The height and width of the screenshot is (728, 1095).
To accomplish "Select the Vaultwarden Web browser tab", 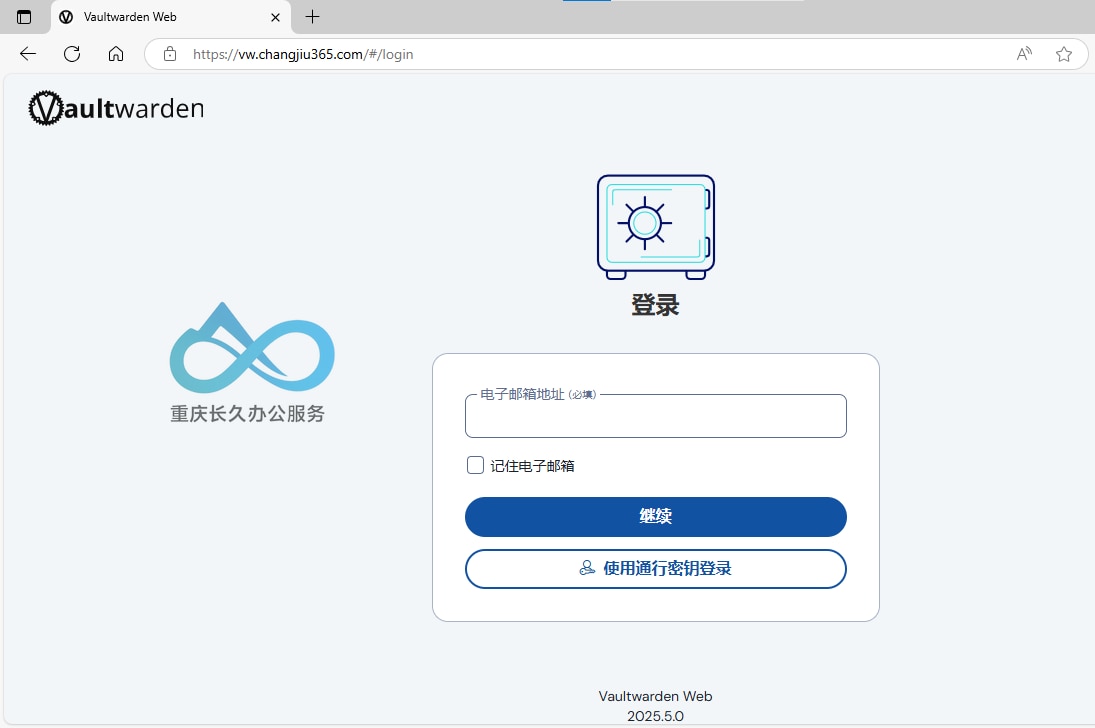I will coord(170,17).
